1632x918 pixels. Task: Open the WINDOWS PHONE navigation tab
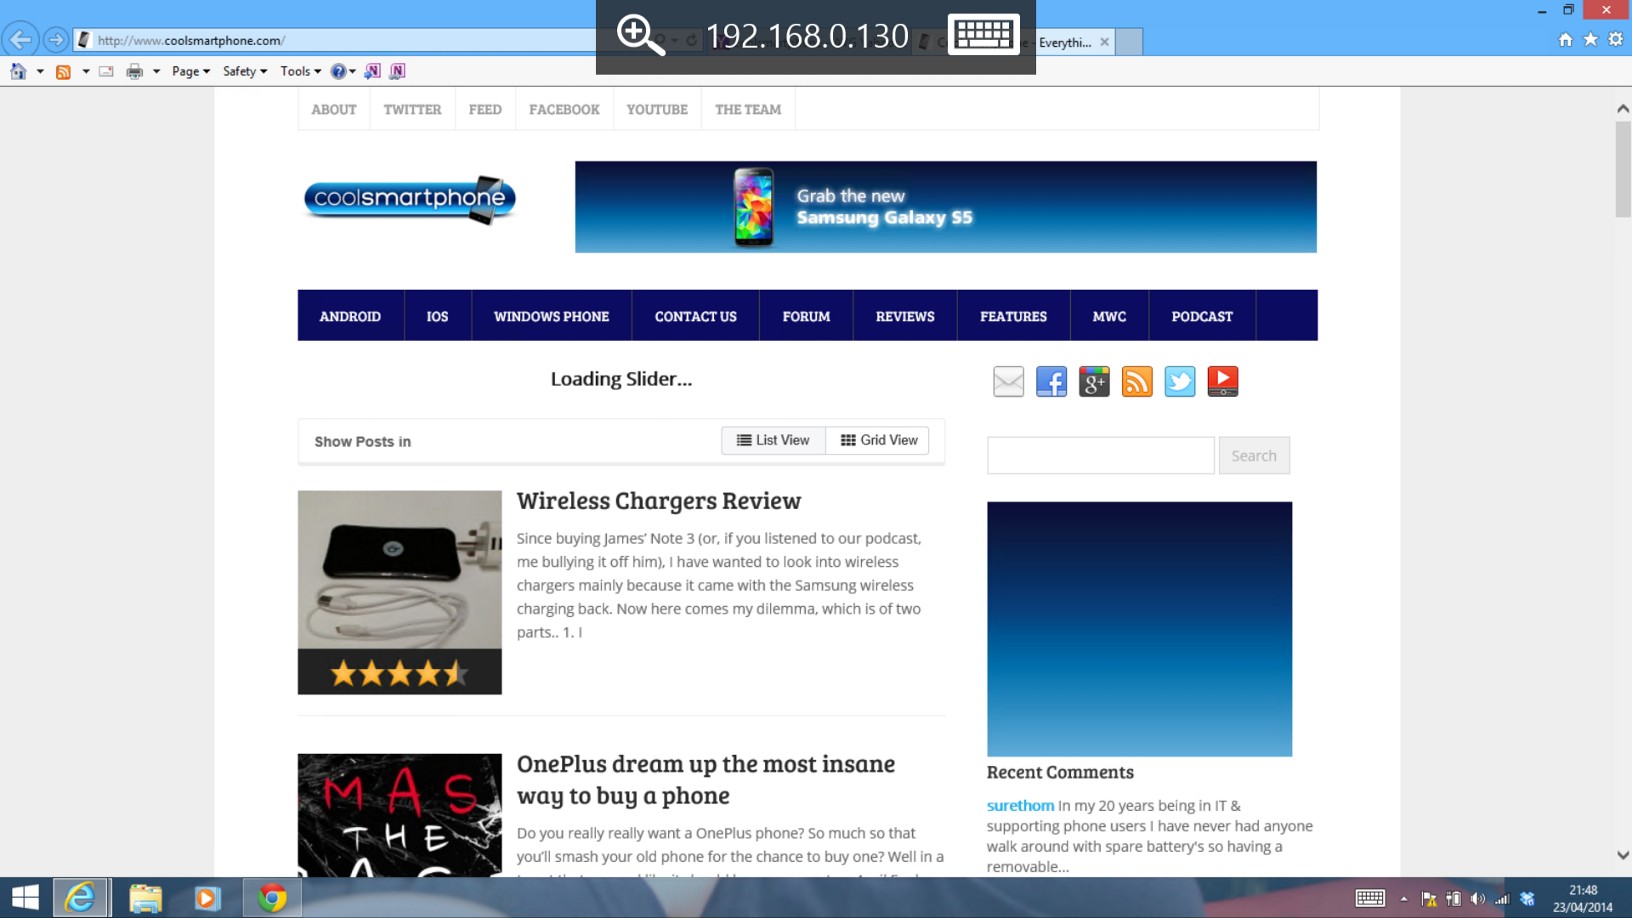pos(551,316)
